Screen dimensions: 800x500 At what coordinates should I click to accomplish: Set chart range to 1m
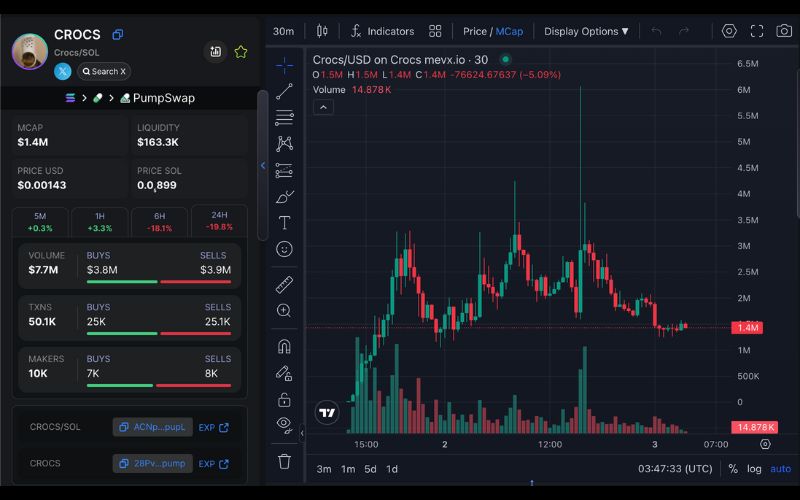348,469
